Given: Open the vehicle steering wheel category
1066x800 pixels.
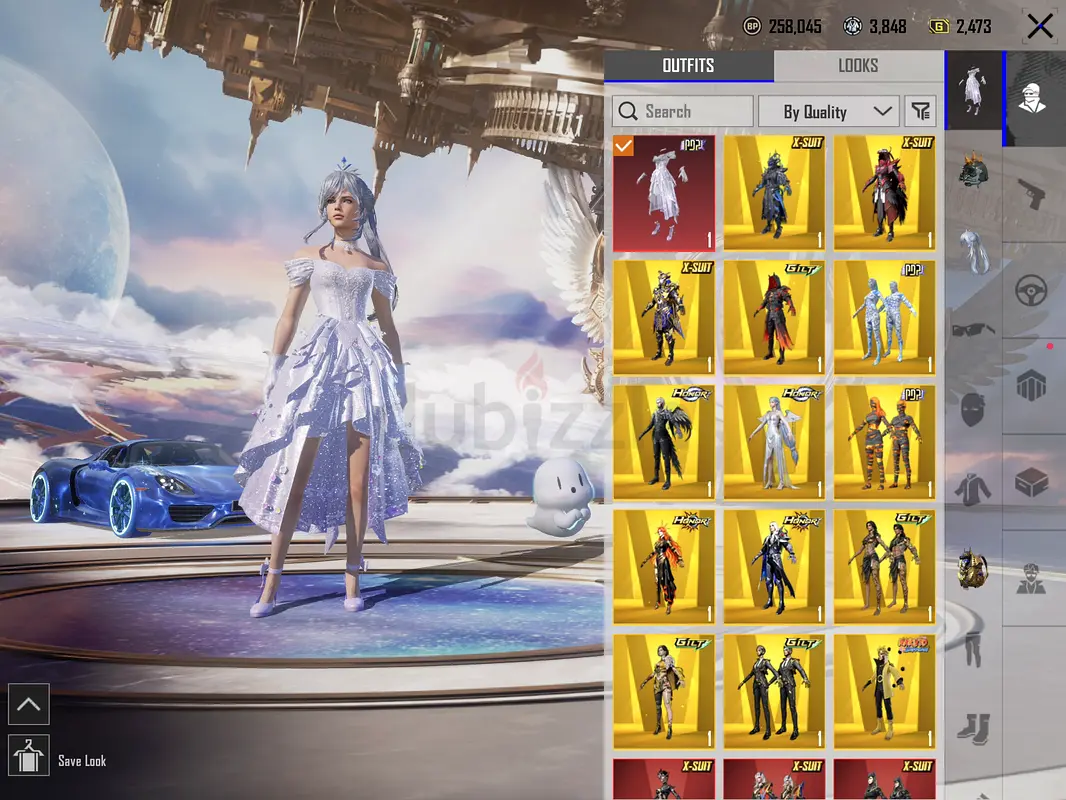Looking at the screenshot, I should 1031,292.
